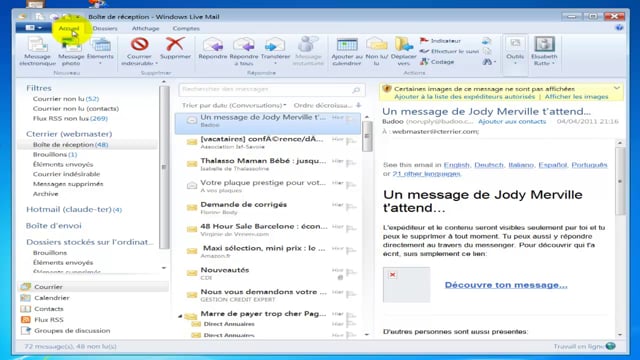Open Hotmail (claude-ter) account
This screenshot has height=360, width=640.
coord(73,209)
